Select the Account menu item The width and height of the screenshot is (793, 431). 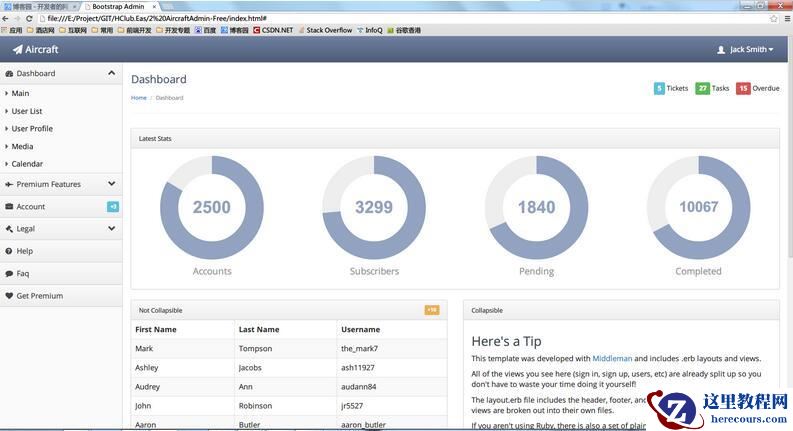coord(61,206)
